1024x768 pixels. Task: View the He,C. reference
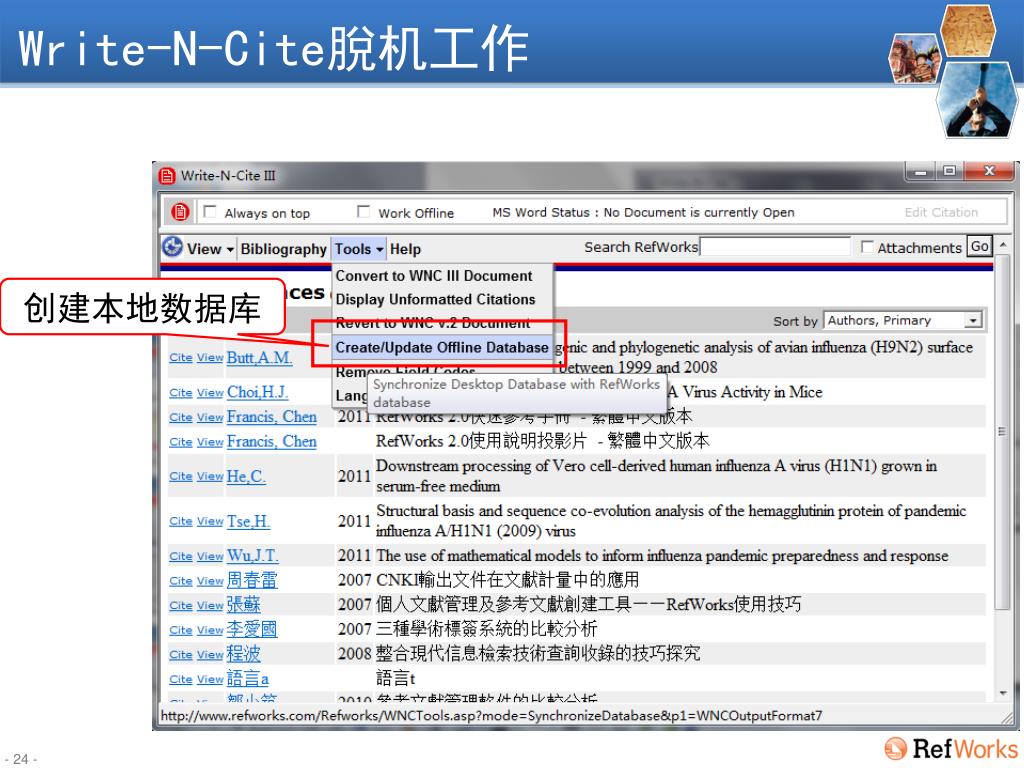click(x=210, y=476)
